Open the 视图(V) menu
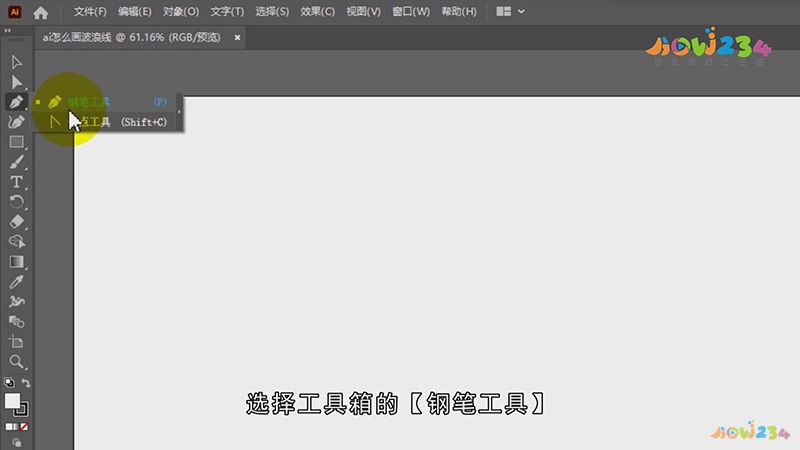Screen dimensions: 800x450 click(363, 11)
